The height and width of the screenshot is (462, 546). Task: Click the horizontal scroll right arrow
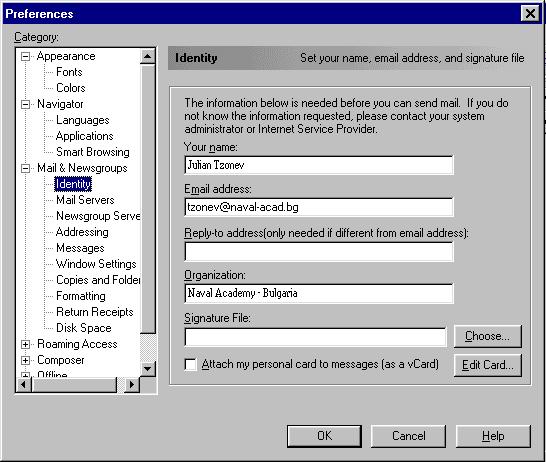click(132, 385)
